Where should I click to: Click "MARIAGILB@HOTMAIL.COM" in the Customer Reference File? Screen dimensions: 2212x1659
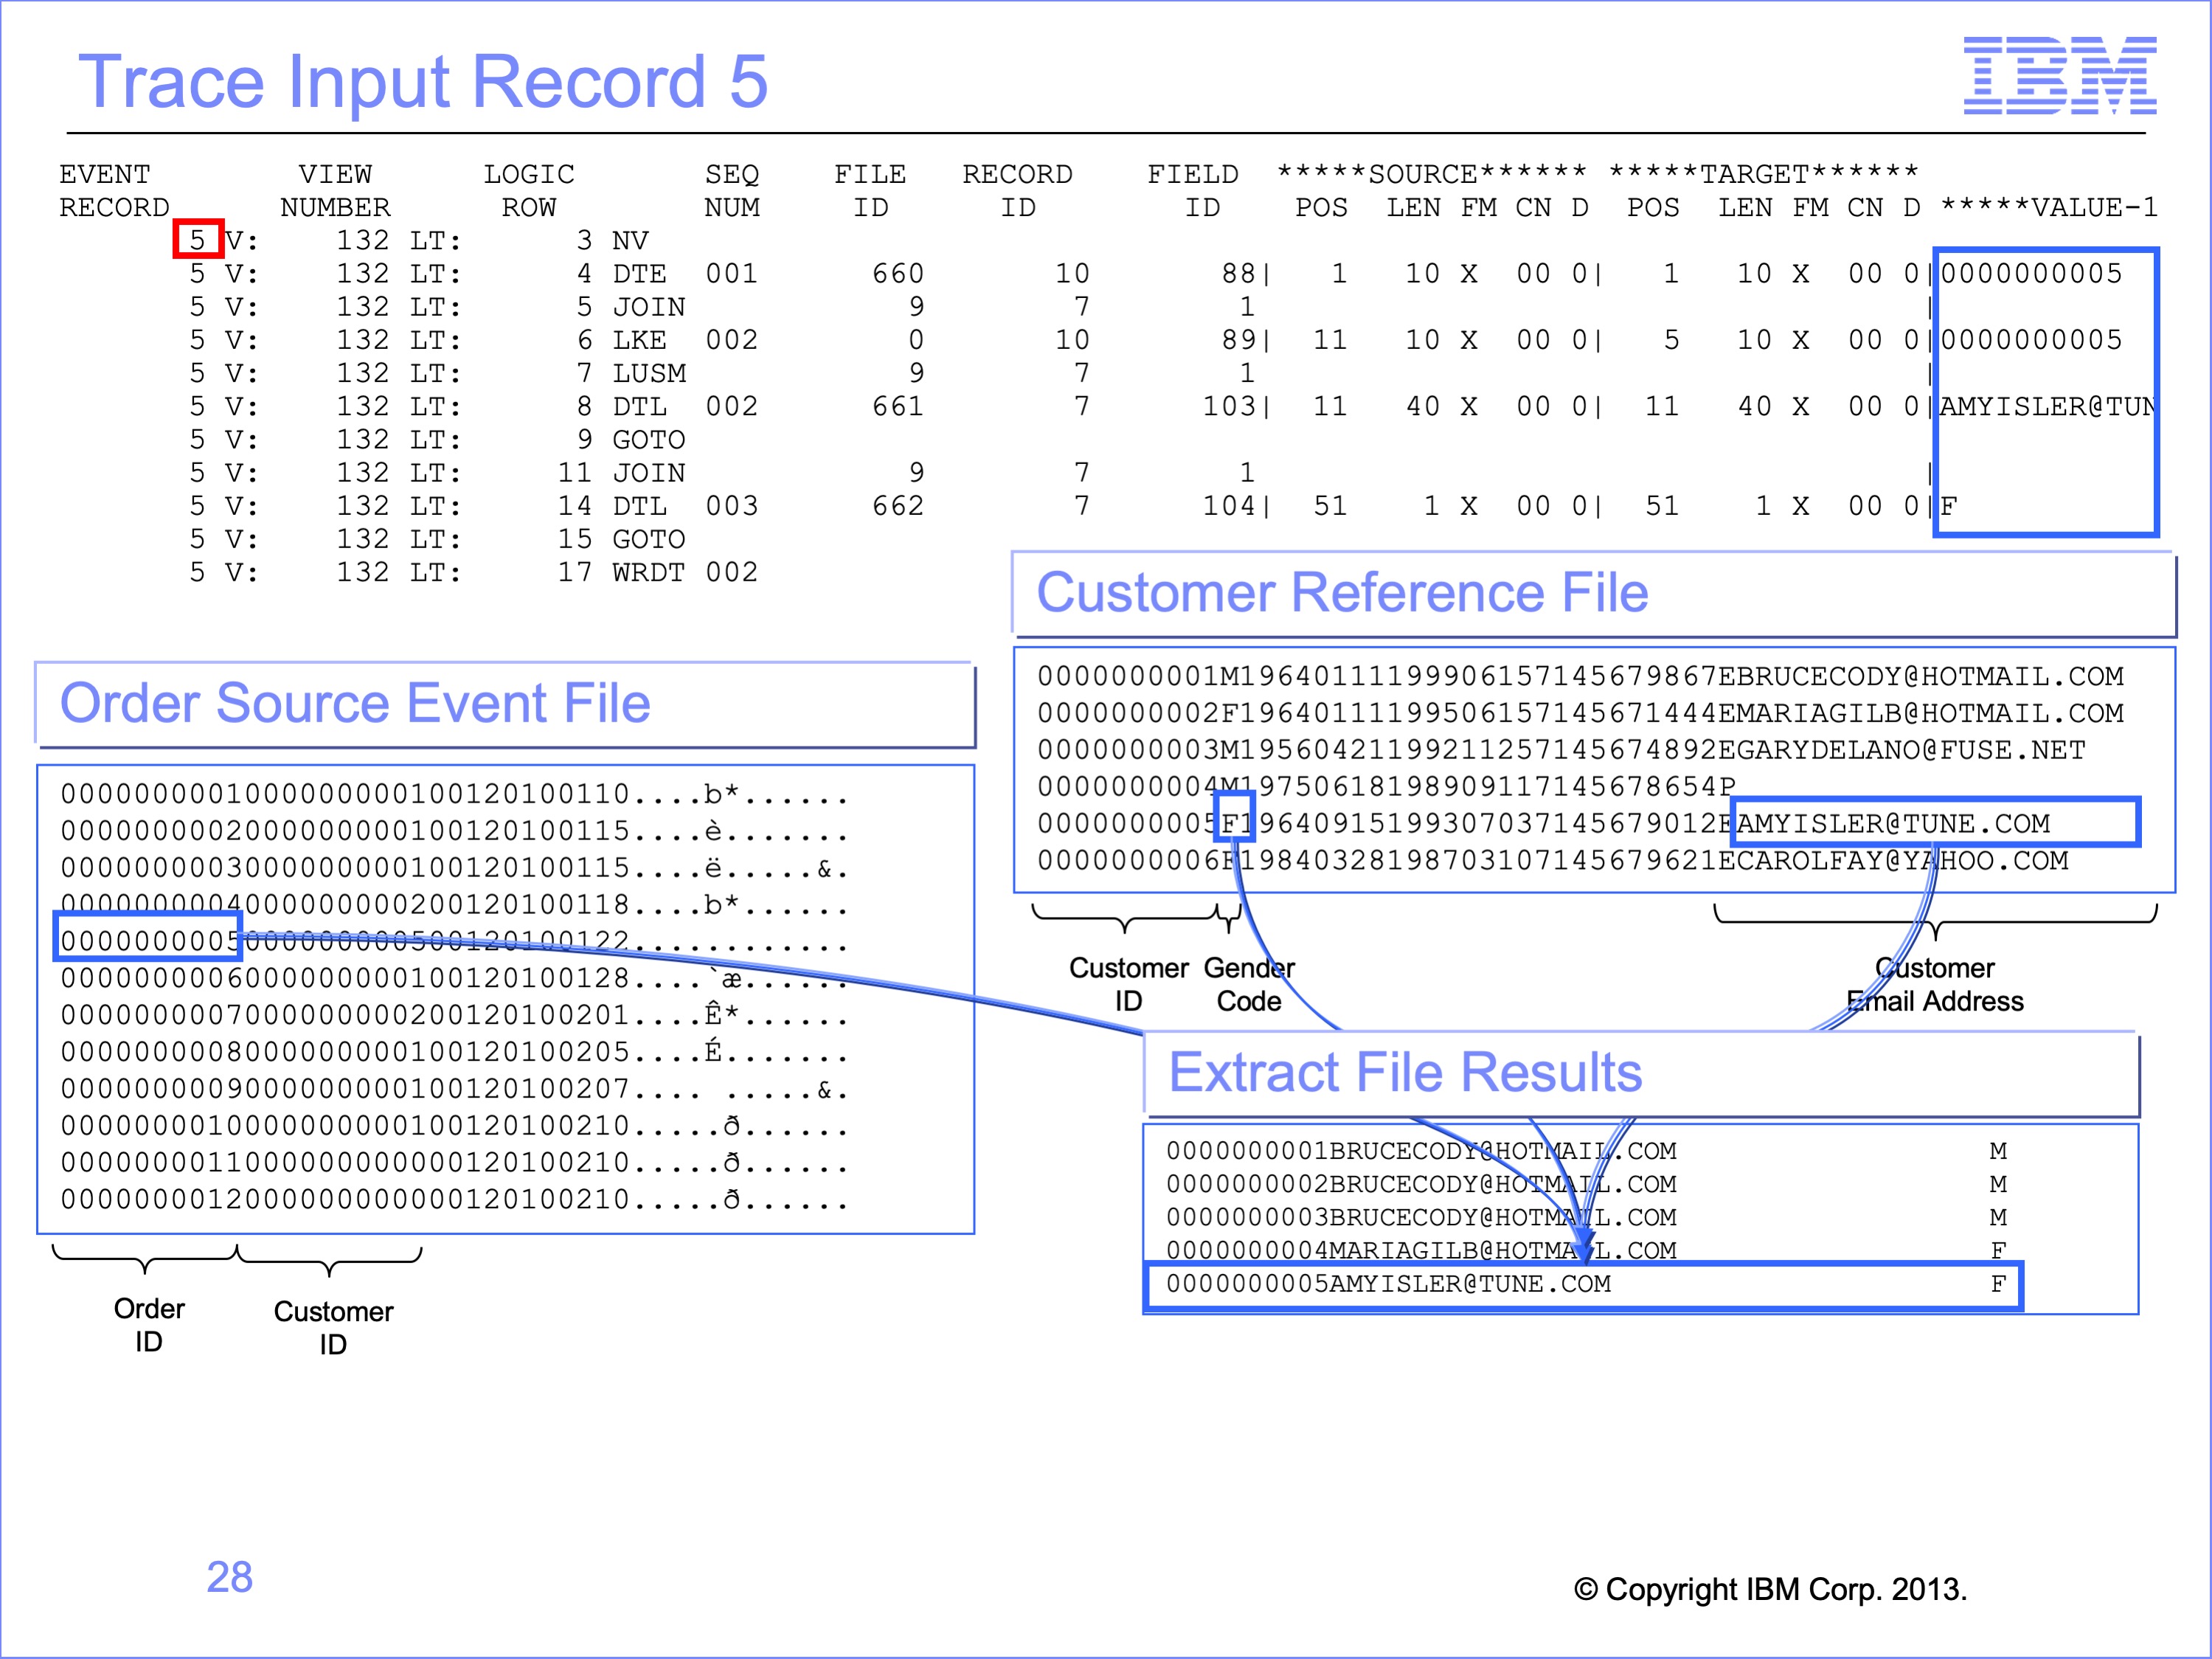(1929, 714)
